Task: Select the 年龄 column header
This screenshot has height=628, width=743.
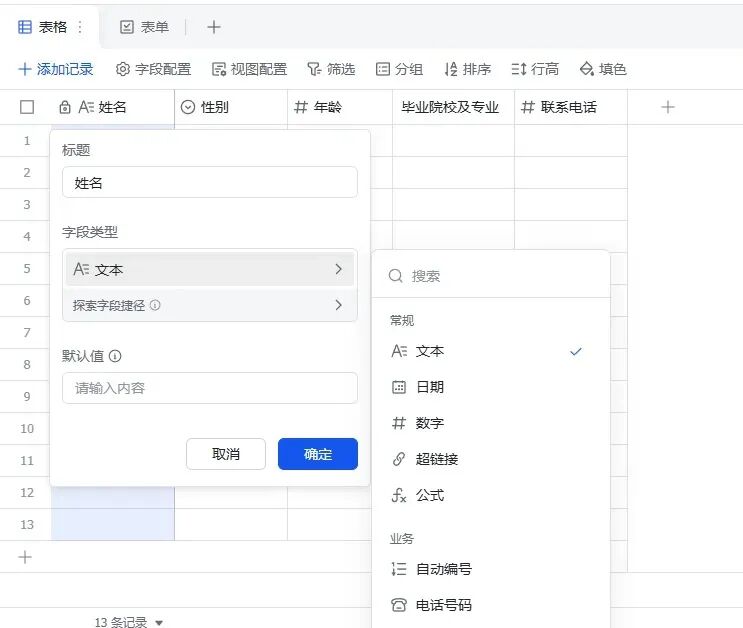Action: point(340,107)
